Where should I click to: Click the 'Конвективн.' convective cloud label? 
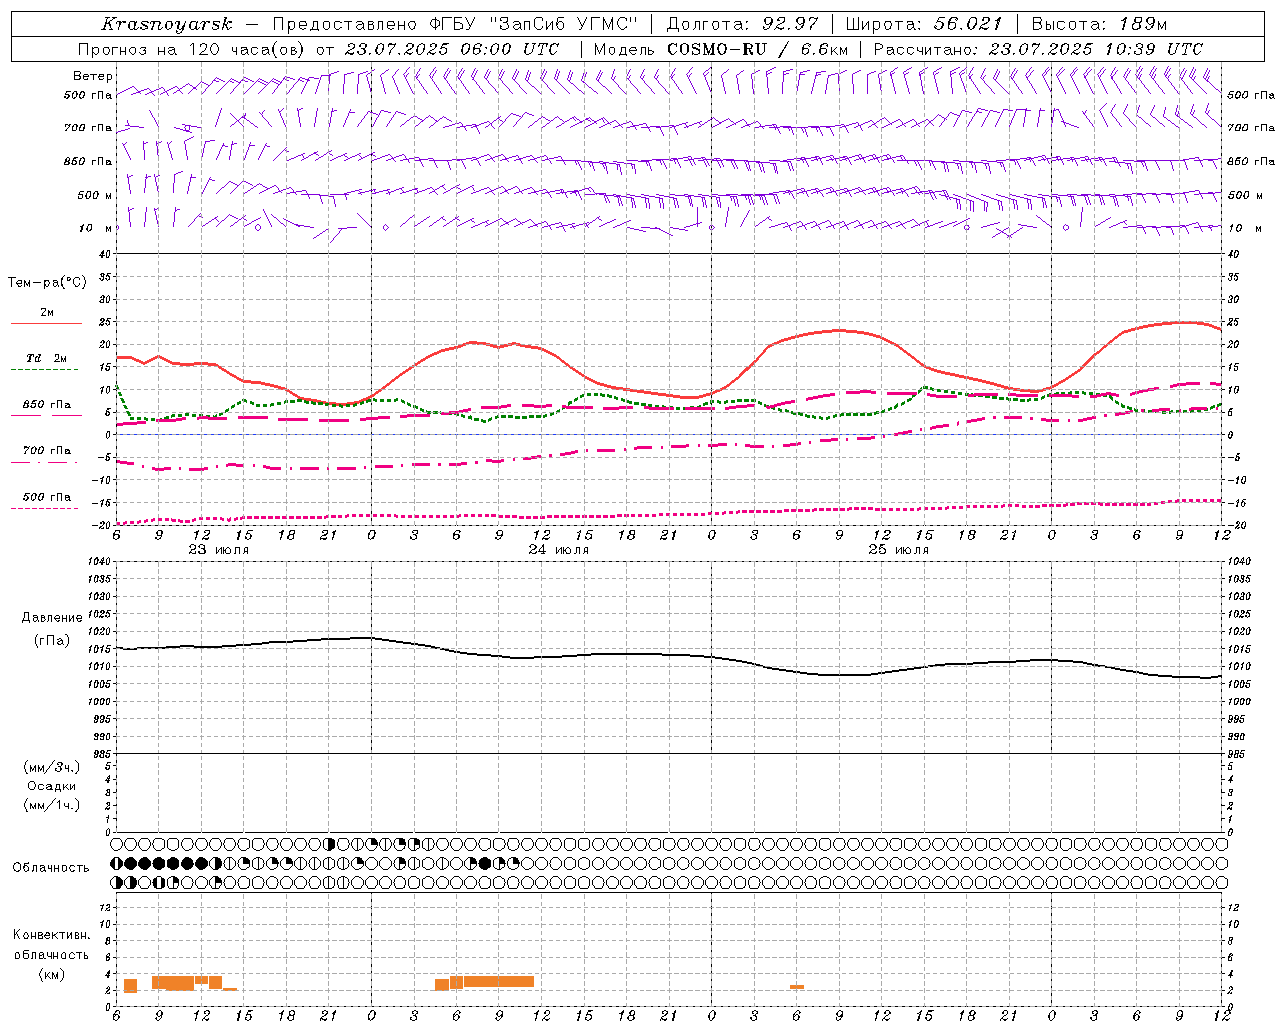[52, 935]
